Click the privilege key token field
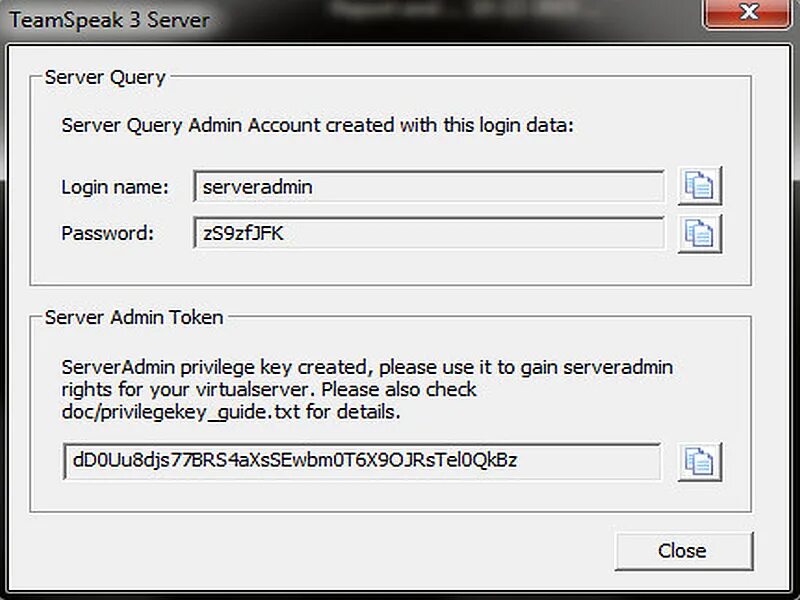The image size is (800, 600). click(362, 461)
